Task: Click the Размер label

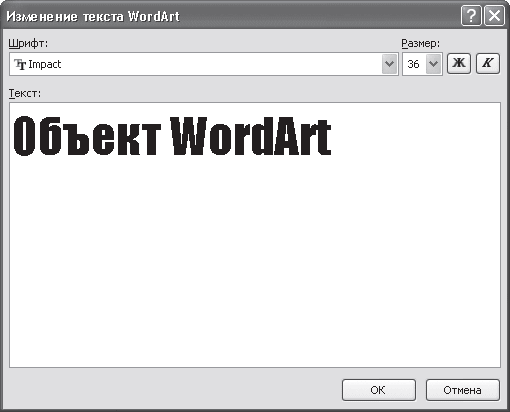Action: 421,44
